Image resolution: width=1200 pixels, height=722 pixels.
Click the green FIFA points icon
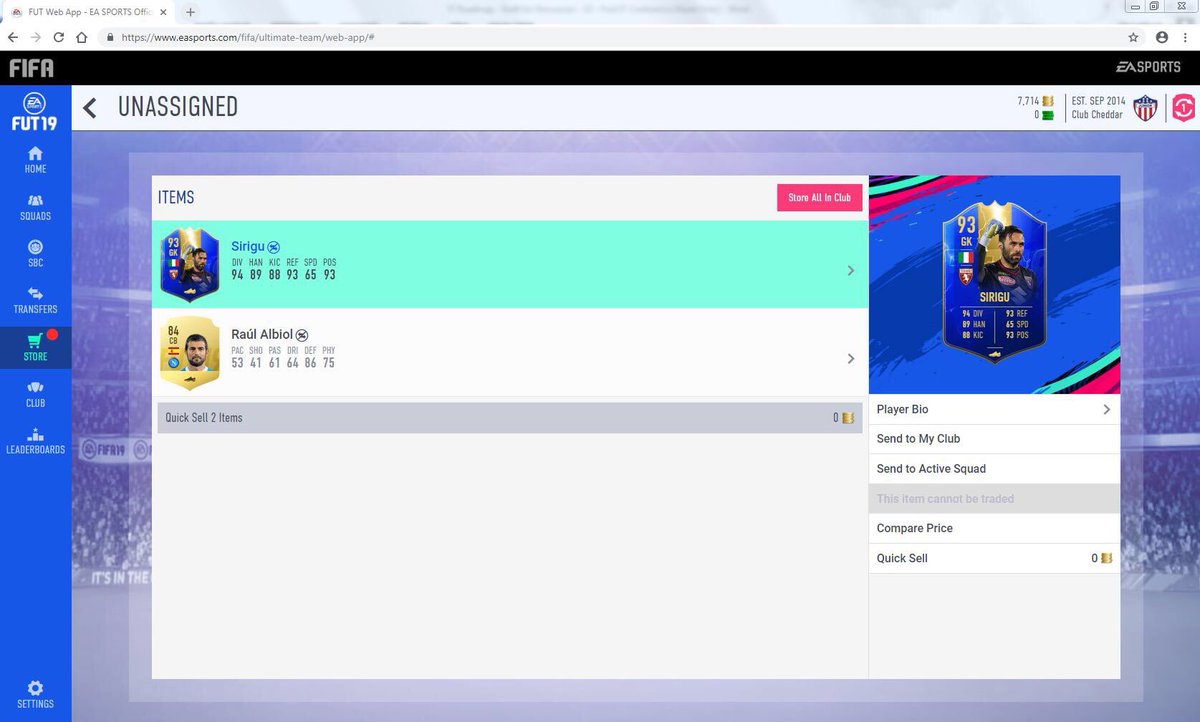[1048, 115]
